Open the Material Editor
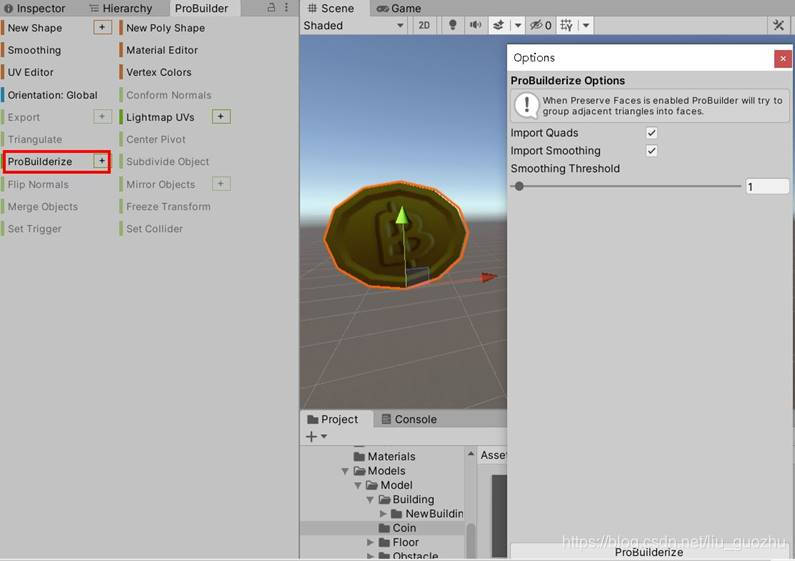 [162, 50]
